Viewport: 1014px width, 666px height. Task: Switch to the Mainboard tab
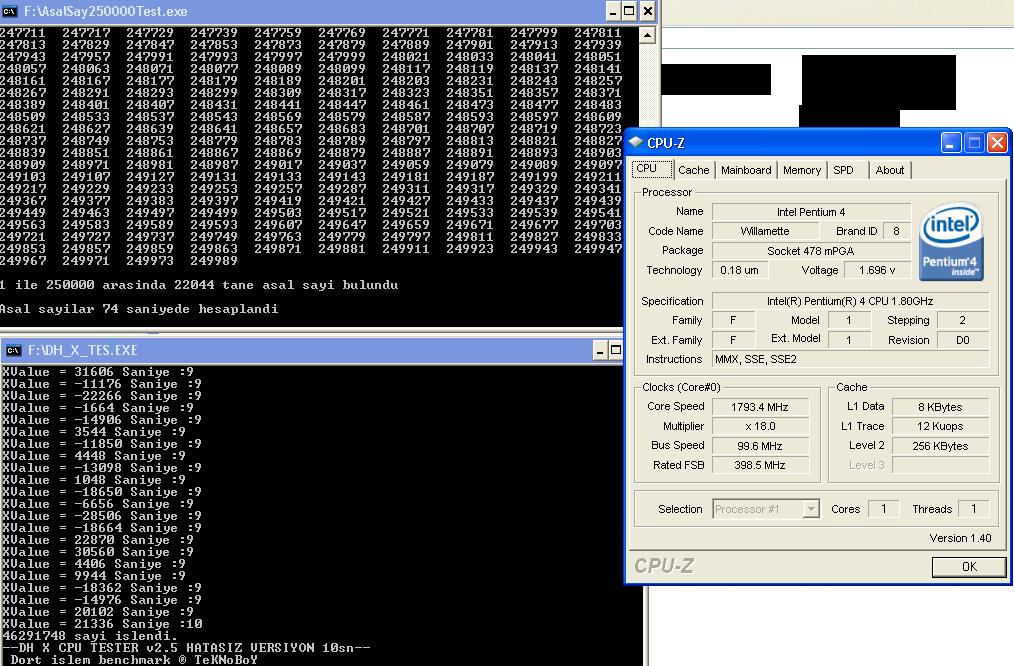[746, 170]
